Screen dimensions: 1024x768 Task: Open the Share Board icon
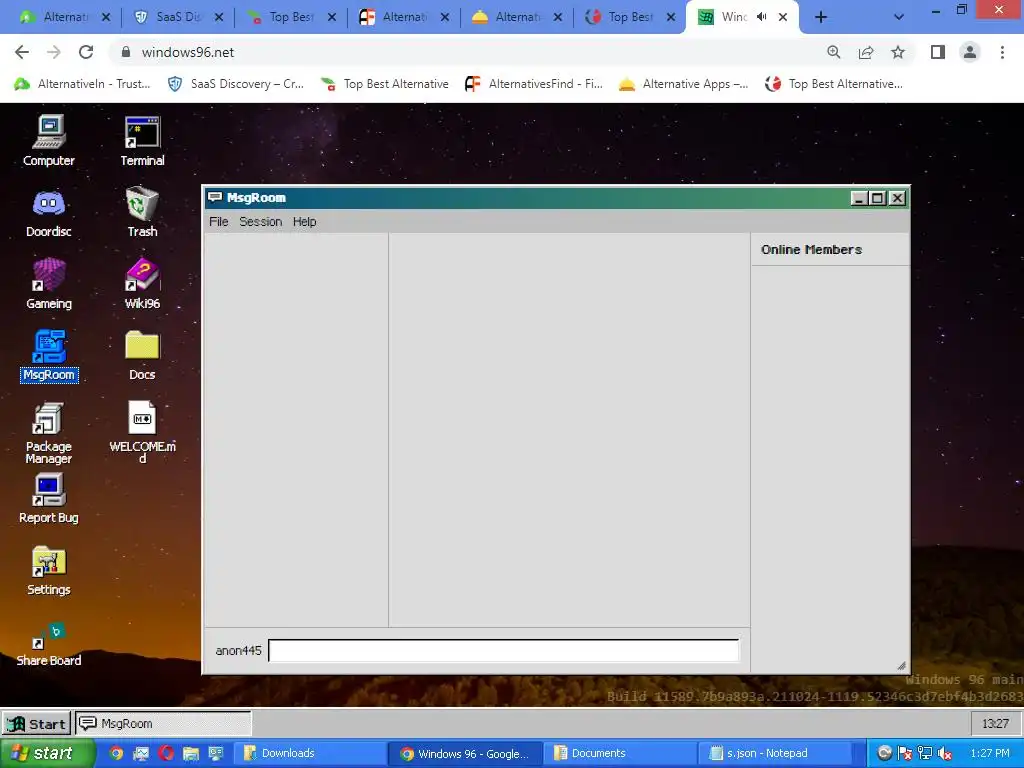49,643
